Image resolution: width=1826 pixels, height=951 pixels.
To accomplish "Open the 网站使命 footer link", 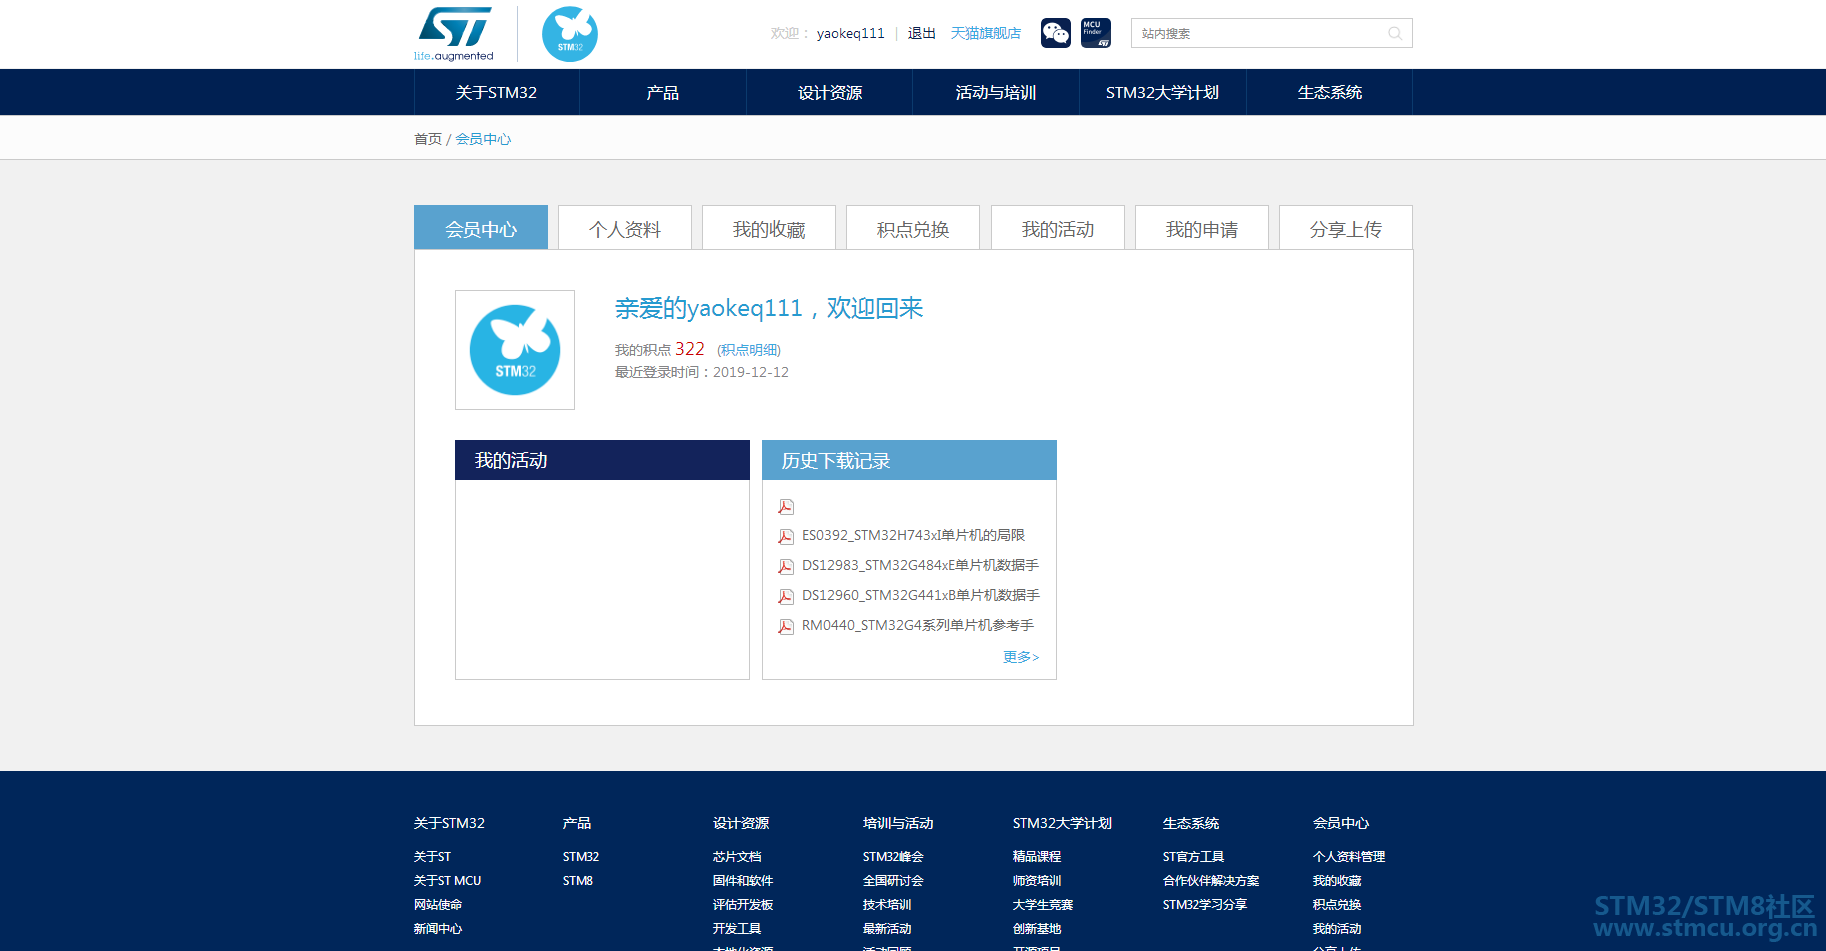I will (x=438, y=905).
